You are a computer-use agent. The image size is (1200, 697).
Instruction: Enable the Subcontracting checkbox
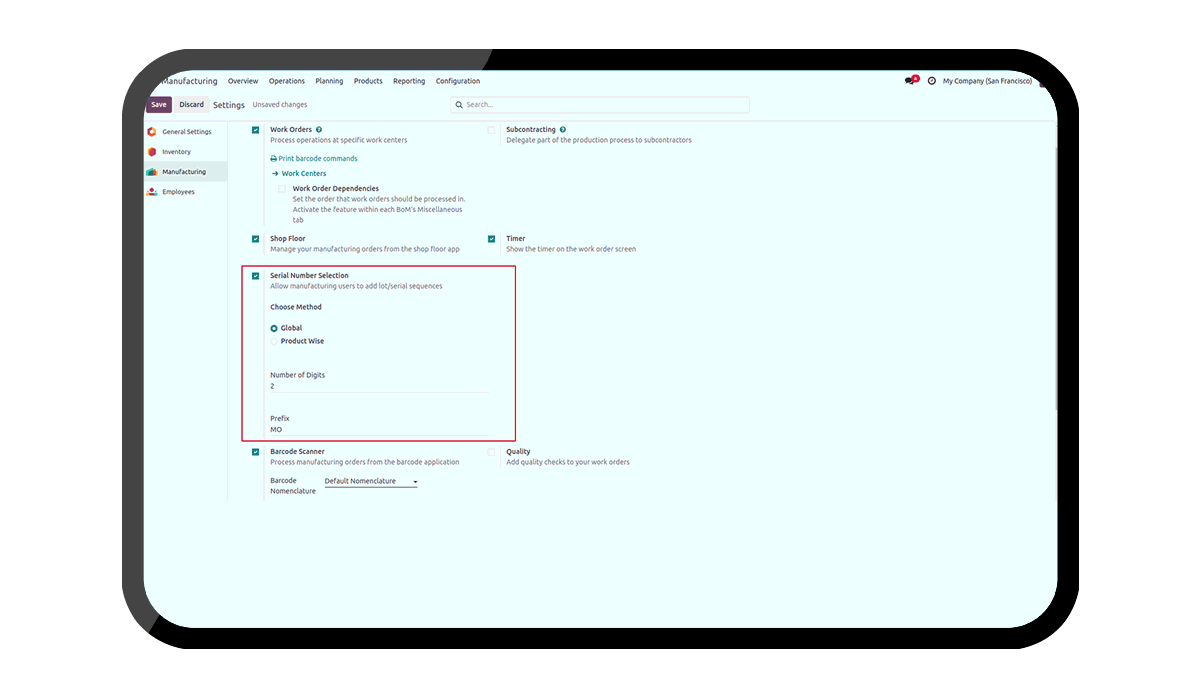point(491,130)
